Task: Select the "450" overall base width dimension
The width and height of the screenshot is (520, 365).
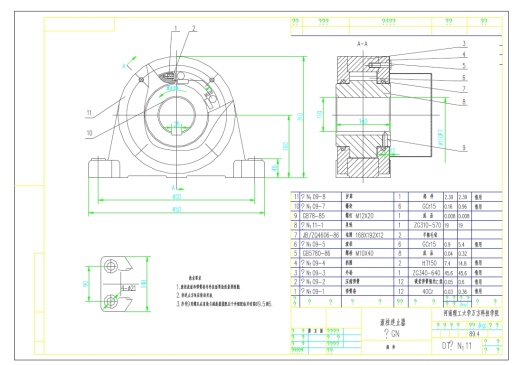Action: tap(176, 209)
